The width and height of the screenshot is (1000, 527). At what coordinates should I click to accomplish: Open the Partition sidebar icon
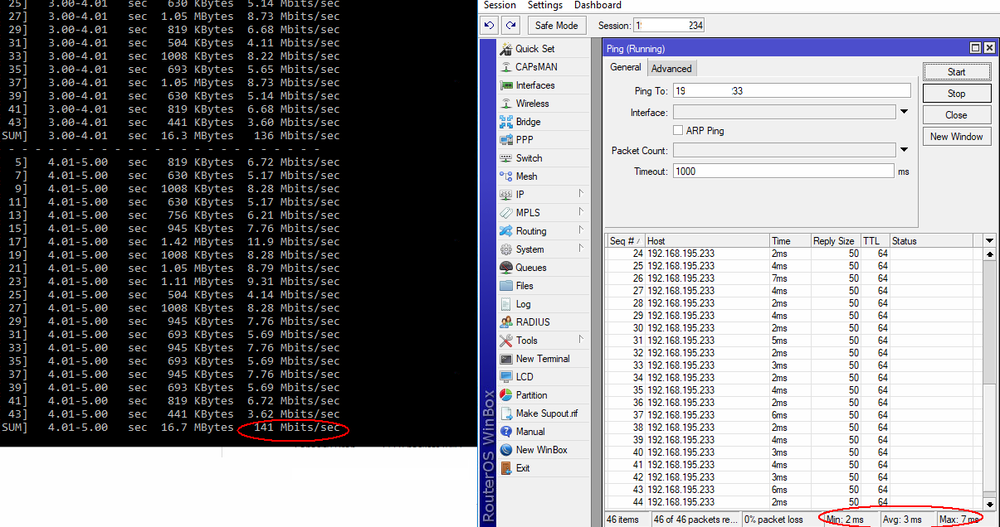click(x=506, y=395)
